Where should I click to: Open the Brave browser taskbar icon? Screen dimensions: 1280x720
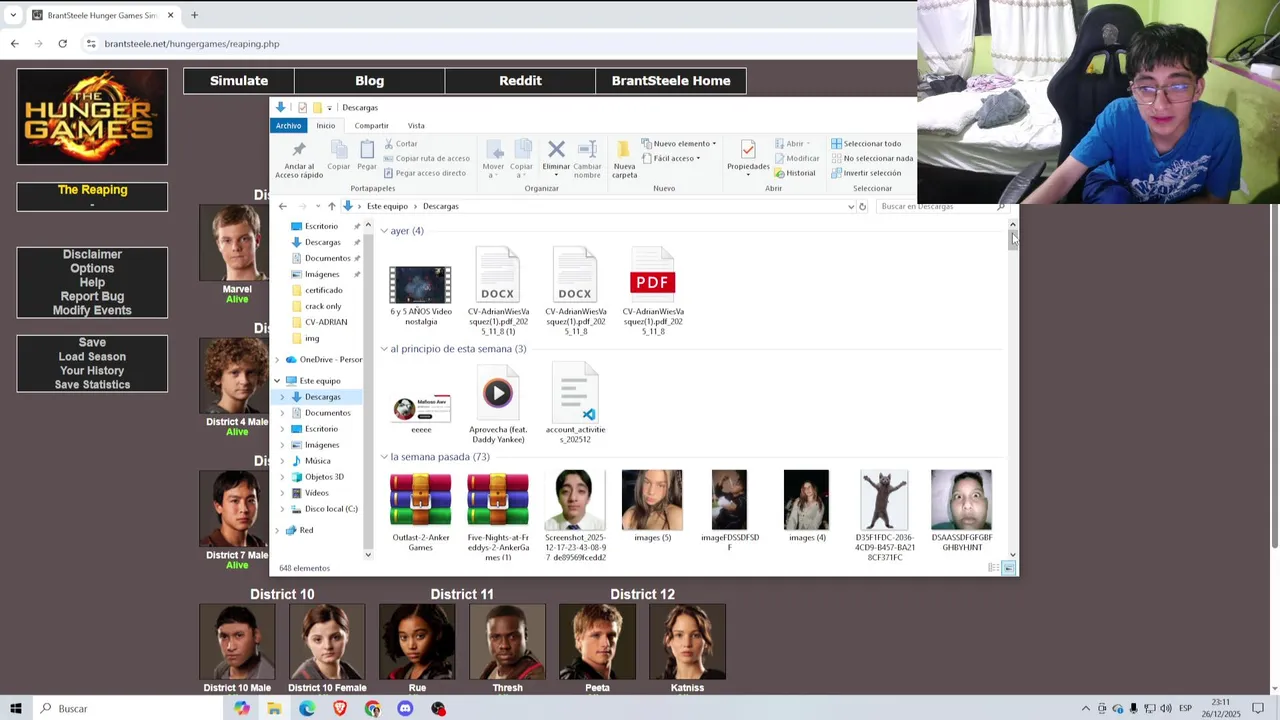(x=340, y=708)
